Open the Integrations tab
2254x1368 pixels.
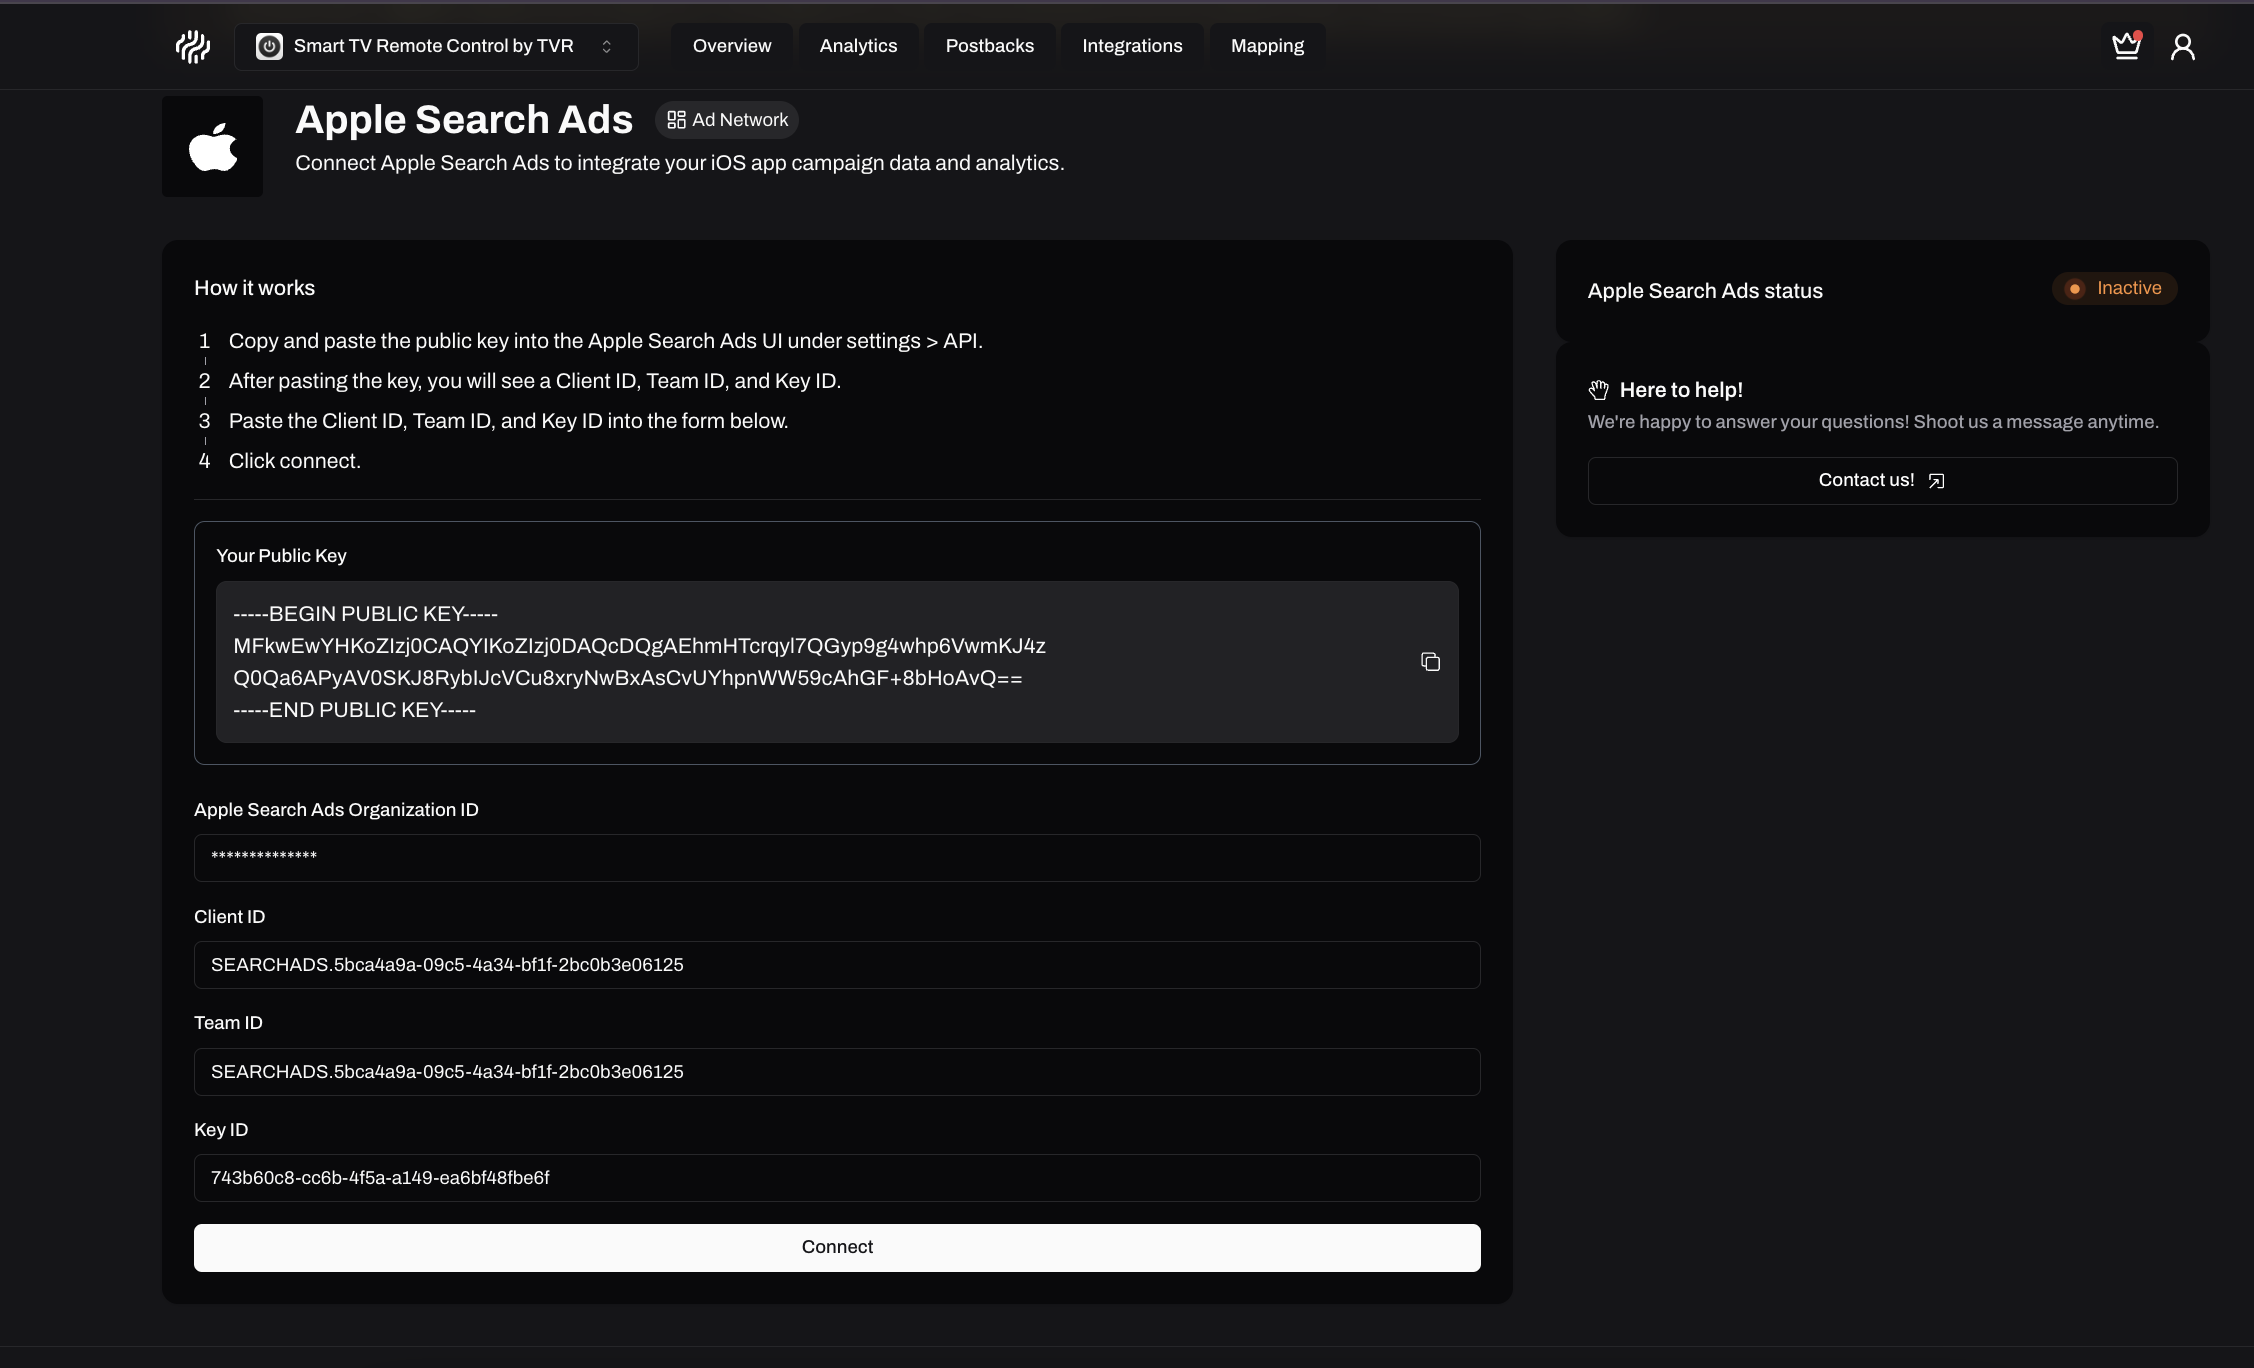[x=1132, y=46]
